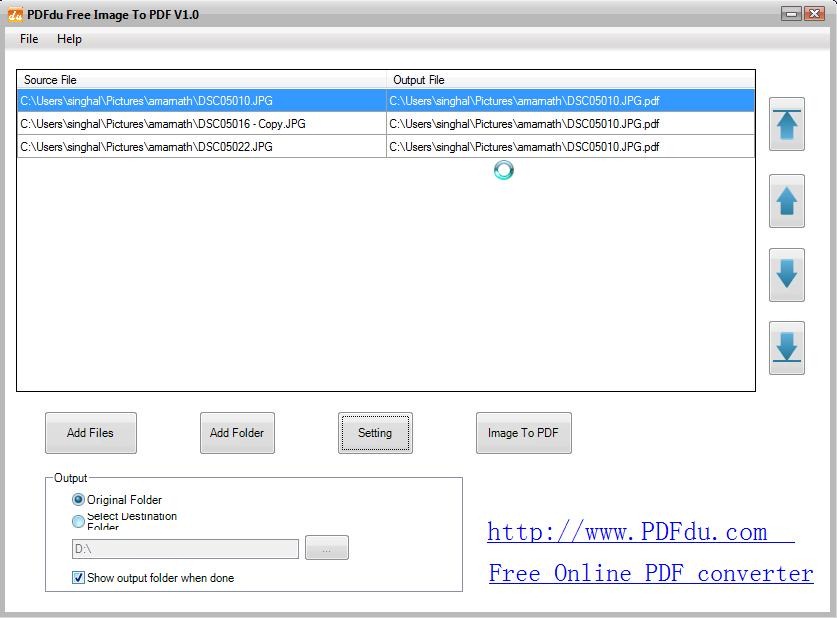The image size is (837, 618).
Task: Click the PDFdu app icon in title bar
Action: click(15, 15)
